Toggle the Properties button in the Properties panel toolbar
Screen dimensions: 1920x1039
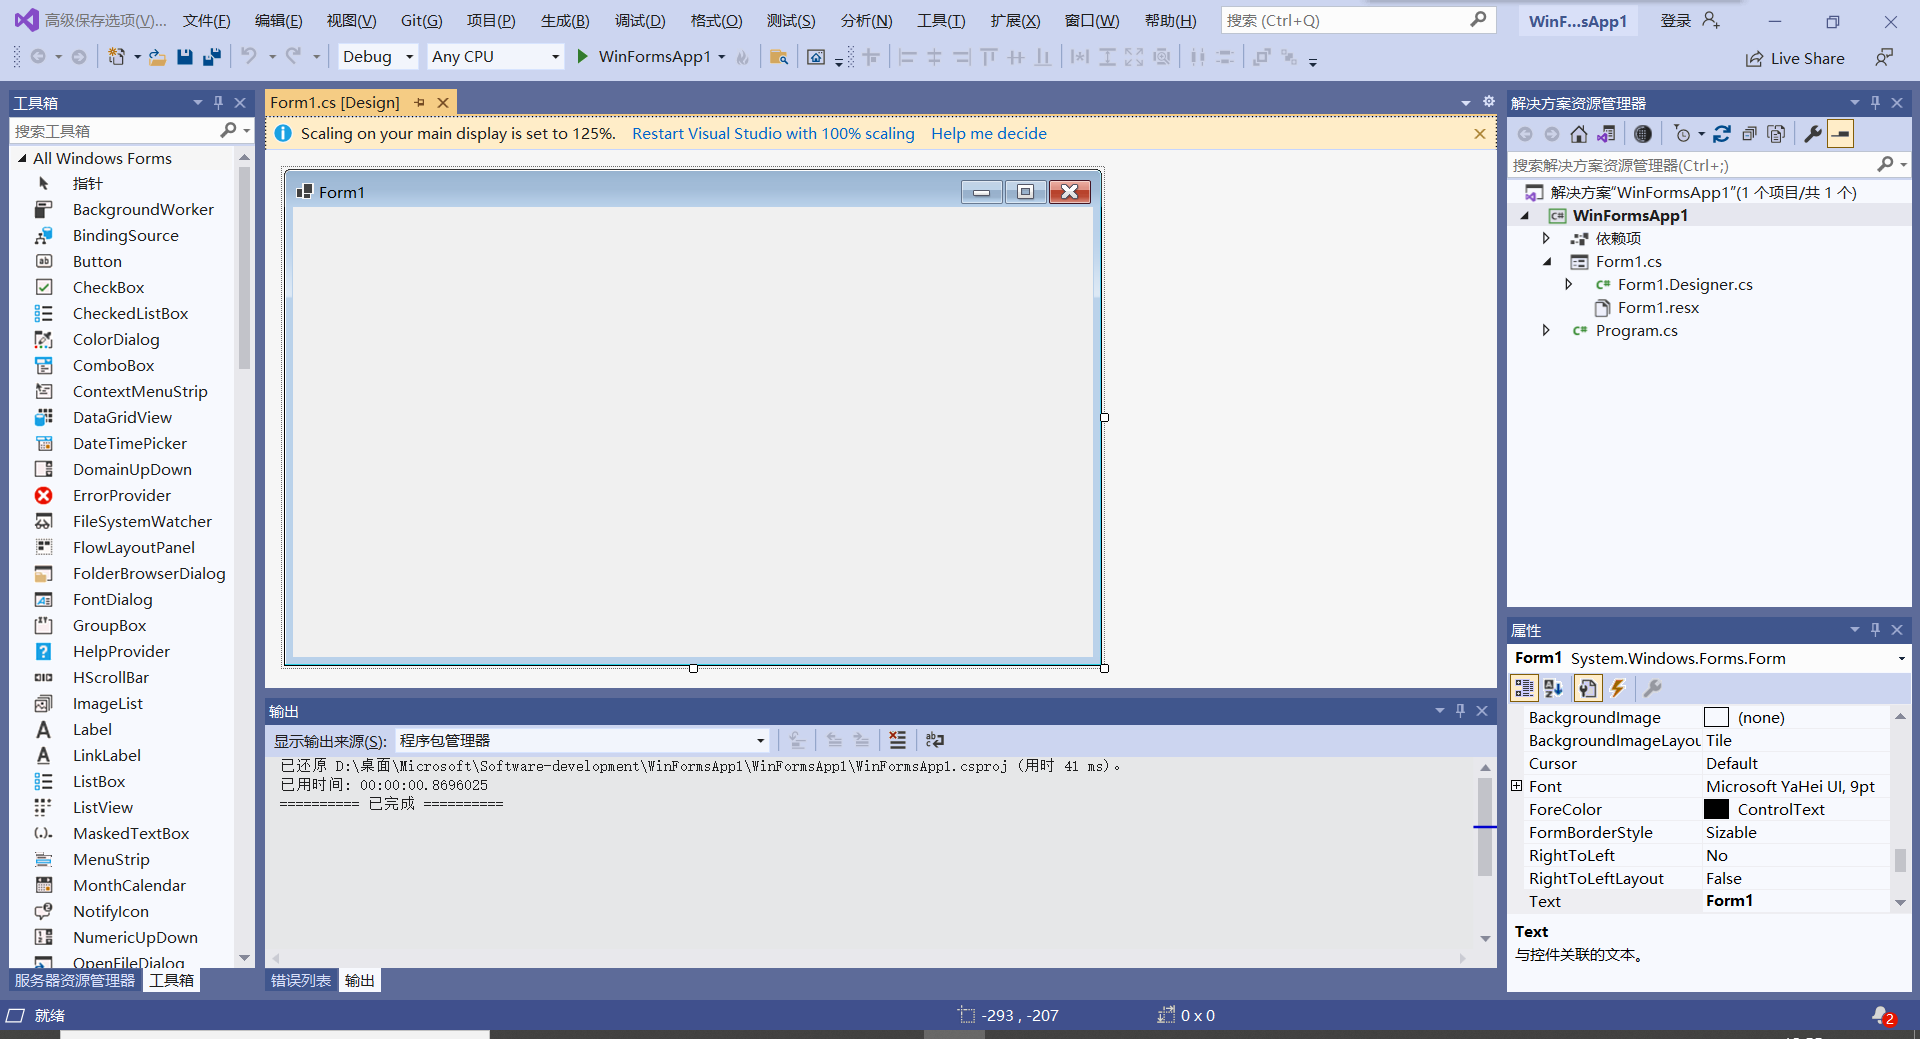1588,688
